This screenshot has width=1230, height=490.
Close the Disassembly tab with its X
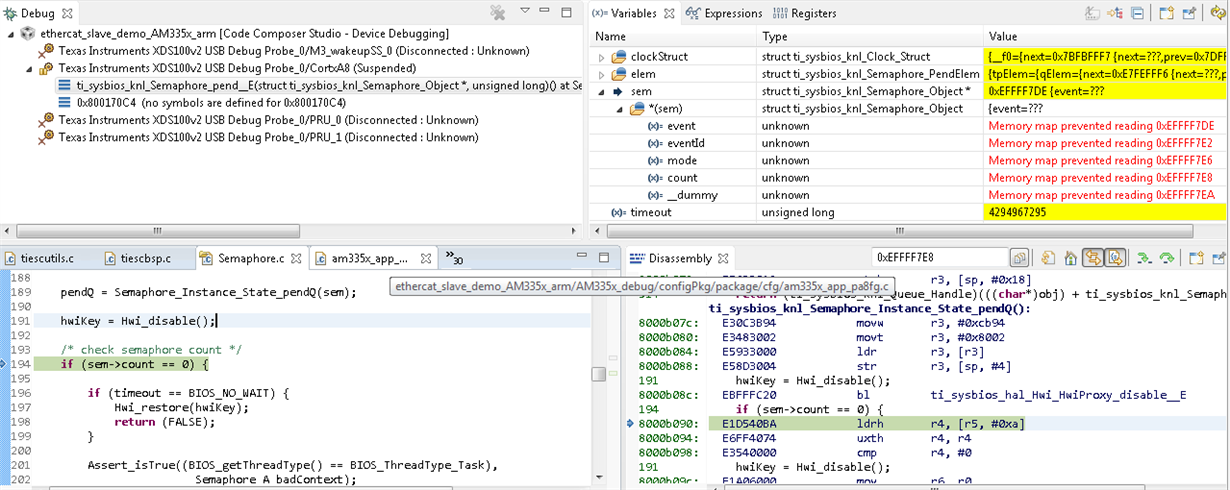(x=724, y=258)
